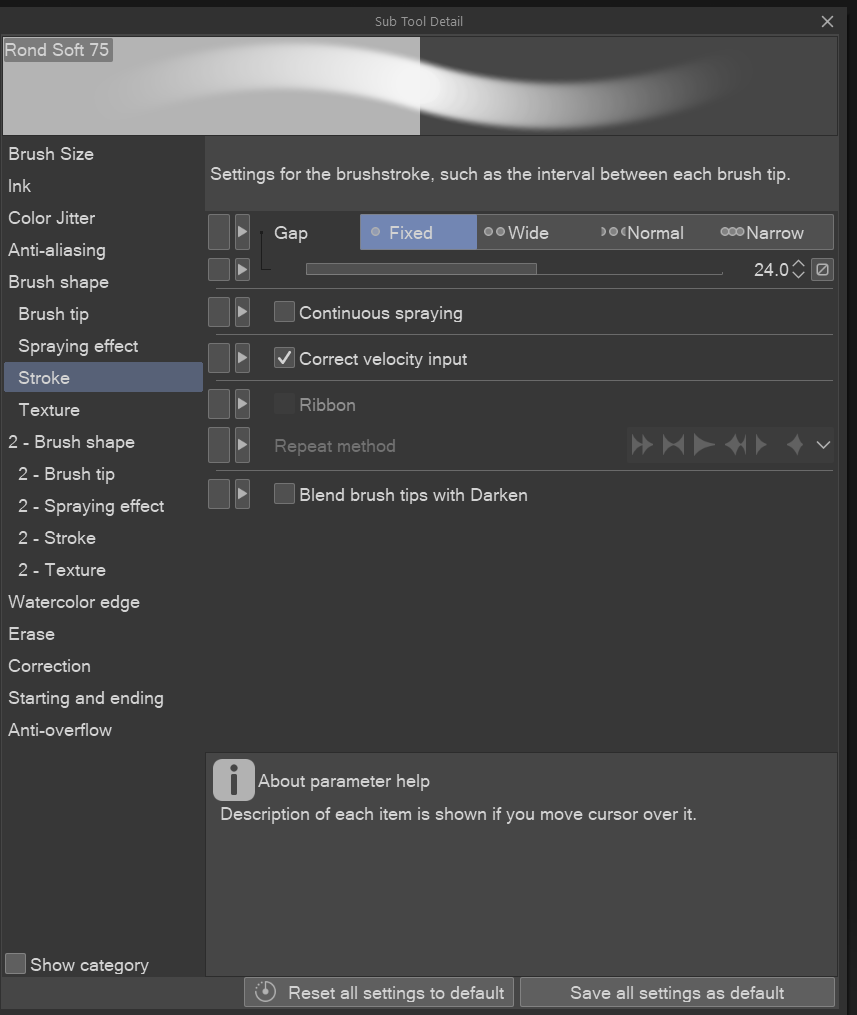Uncheck Correct velocity input
This screenshot has width=857, height=1015.
coord(284,358)
